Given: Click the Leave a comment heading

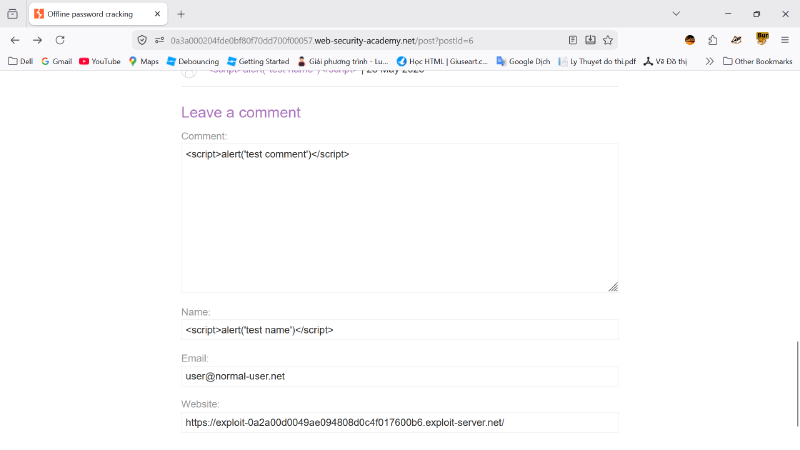Looking at the screenshot, I should coord(241,112).
